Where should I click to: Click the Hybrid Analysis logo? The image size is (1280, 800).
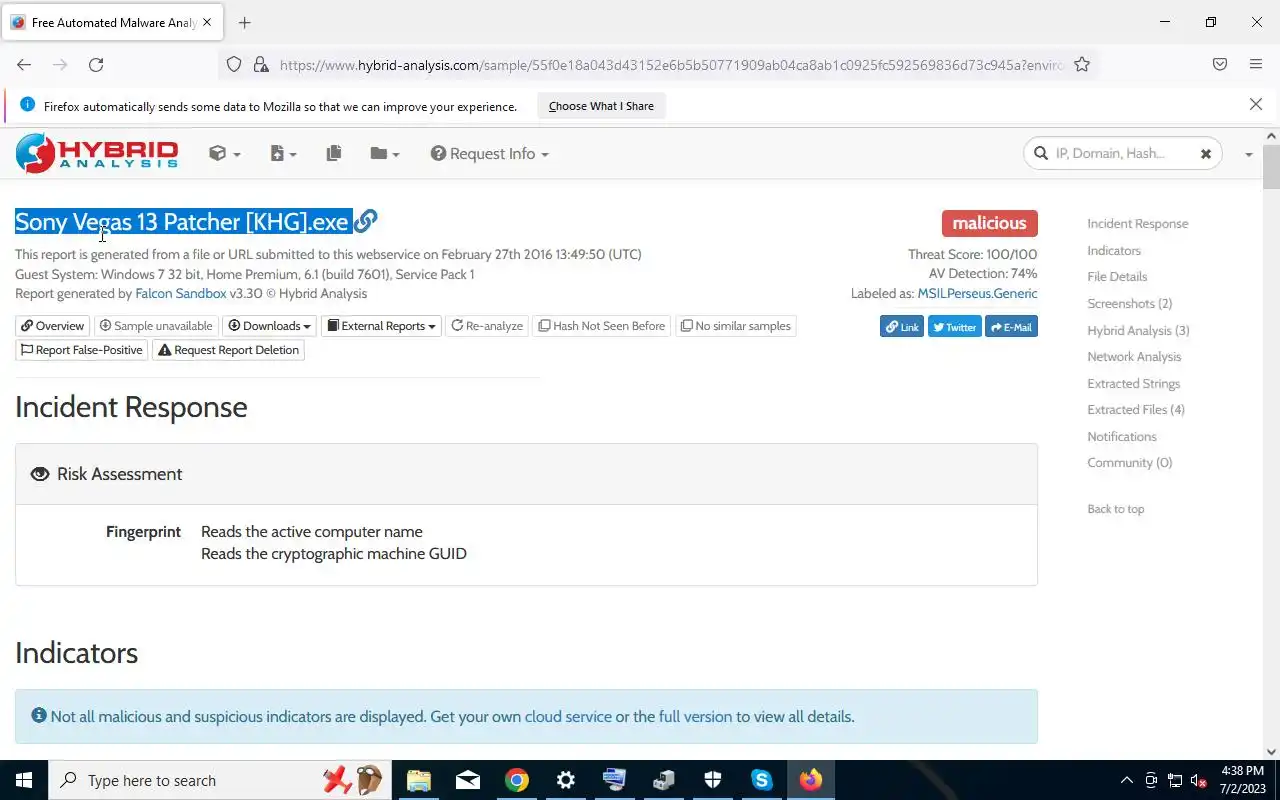point(97,153)
